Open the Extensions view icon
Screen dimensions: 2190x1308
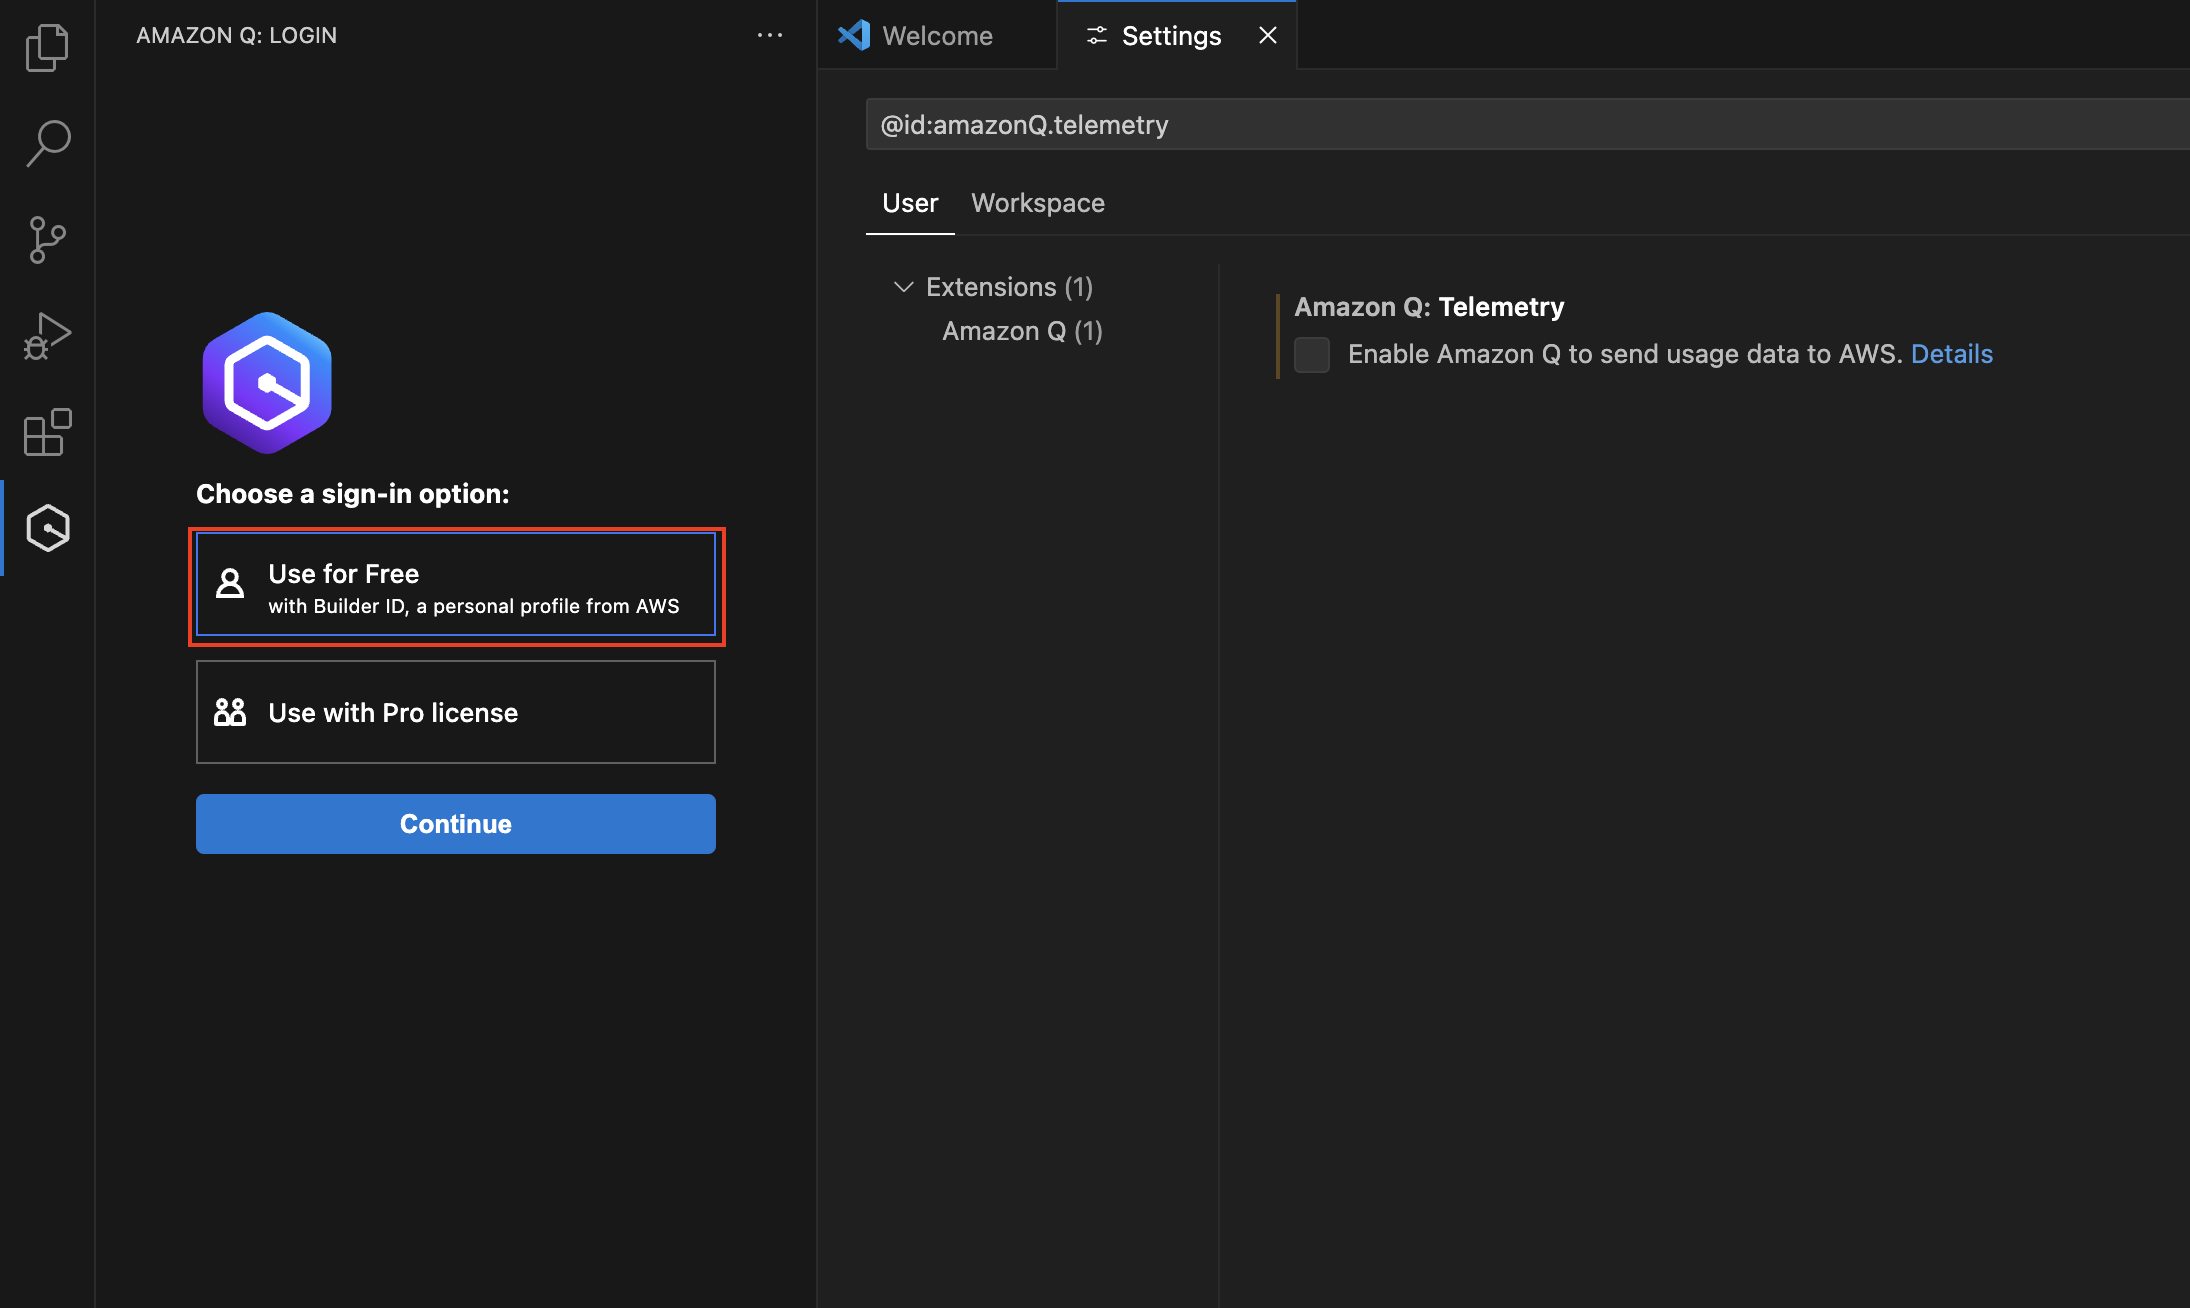(x=47, y=431)
